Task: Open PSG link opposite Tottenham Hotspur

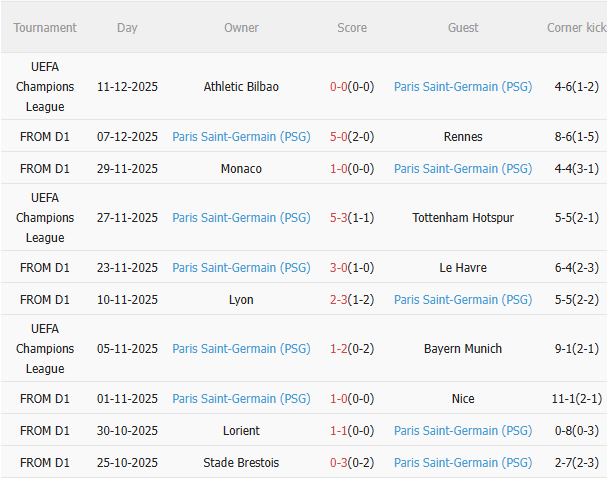Action: click(241, 218)
